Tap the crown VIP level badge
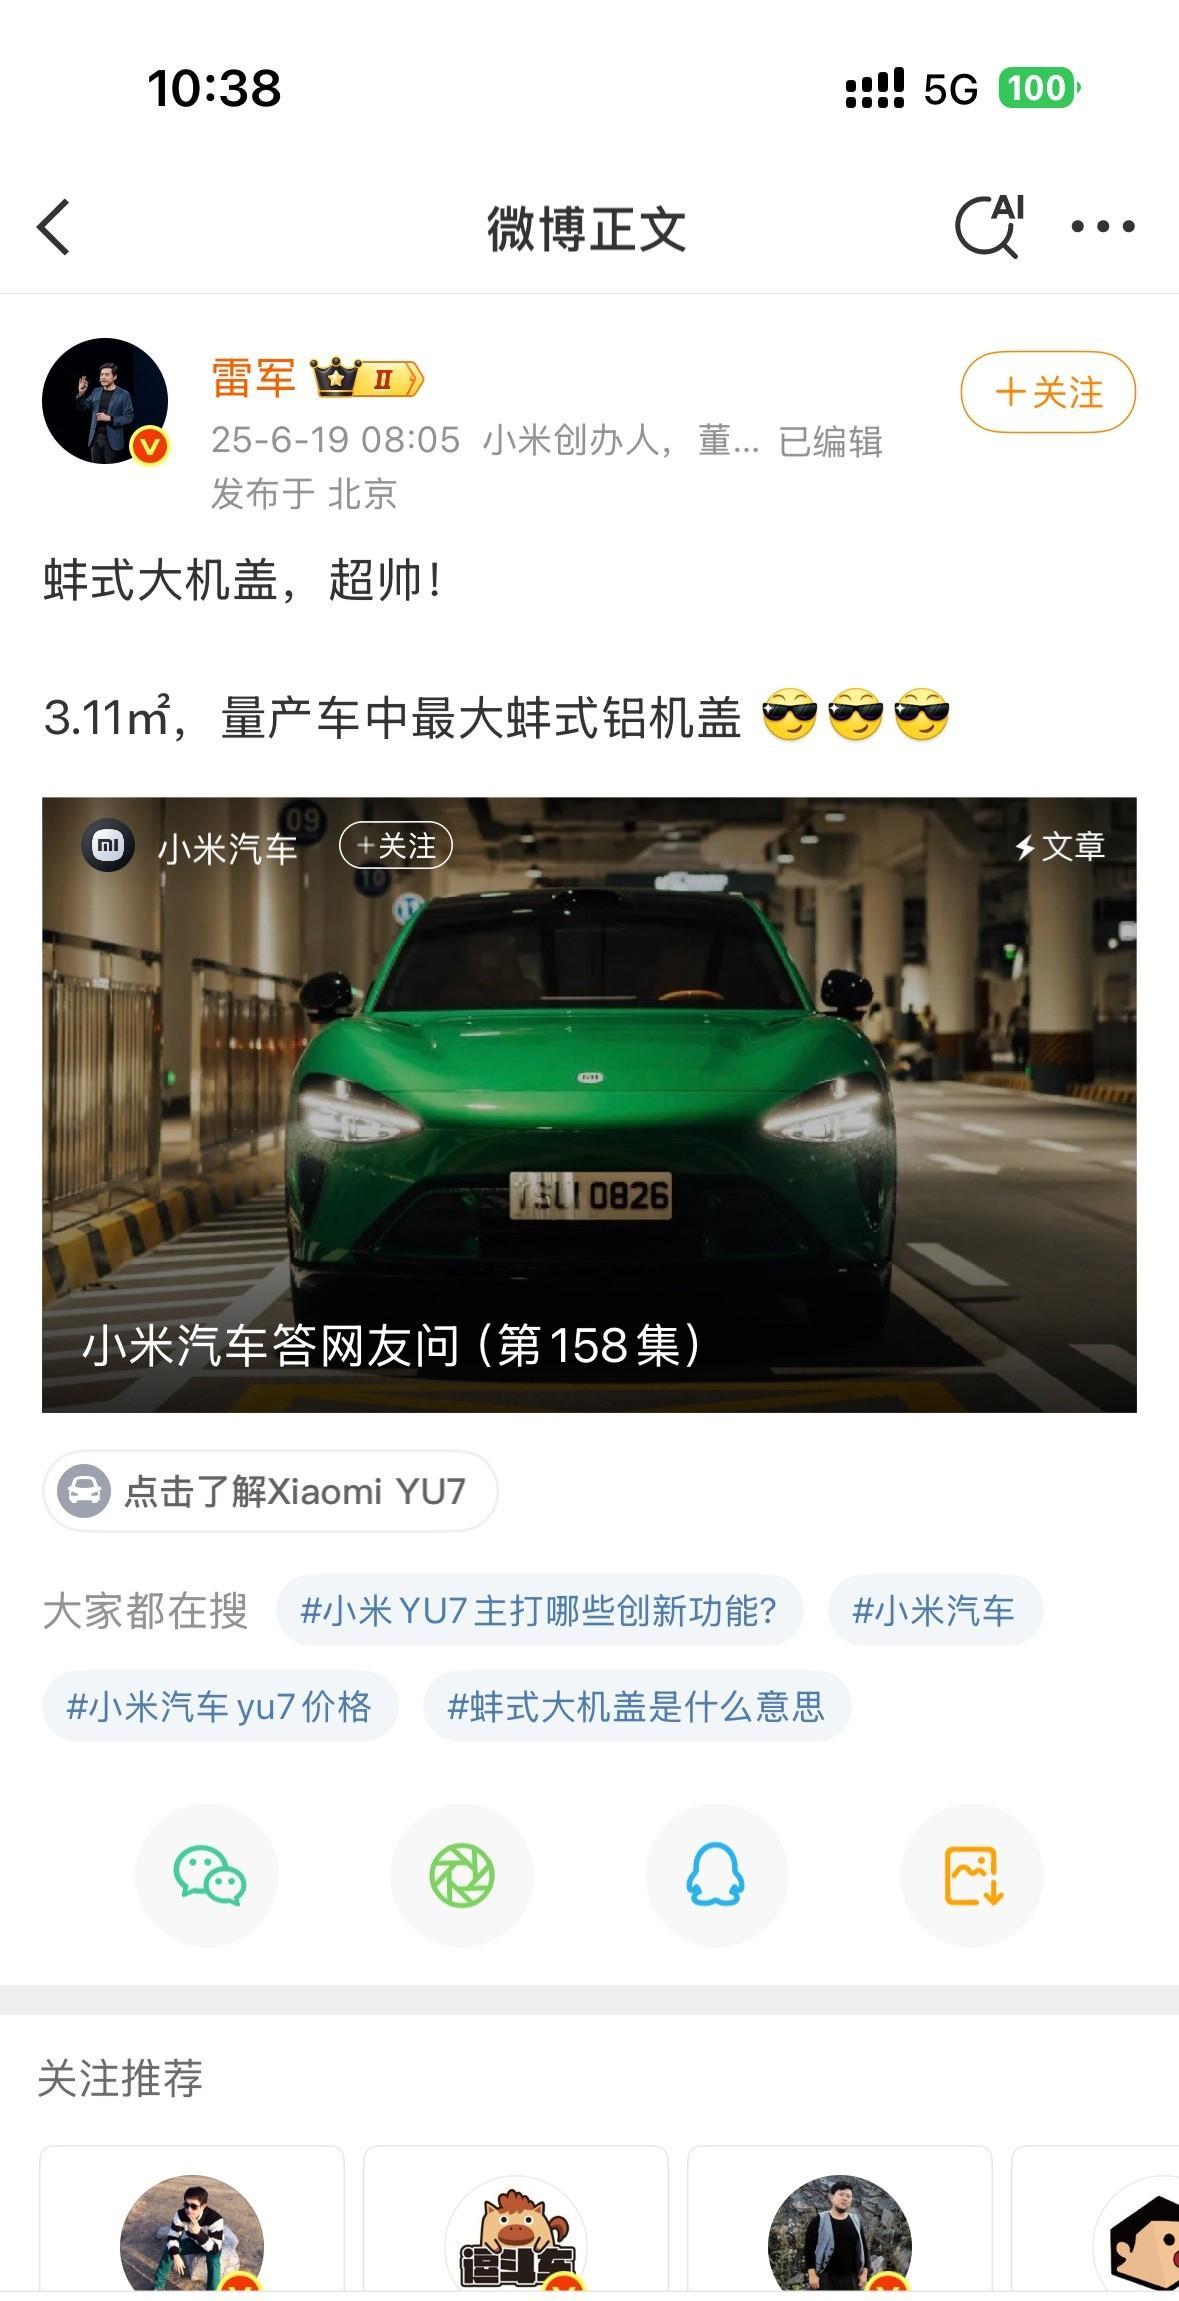Image resolution: width=1179 pixels, height=2301 pixels. 366,378
